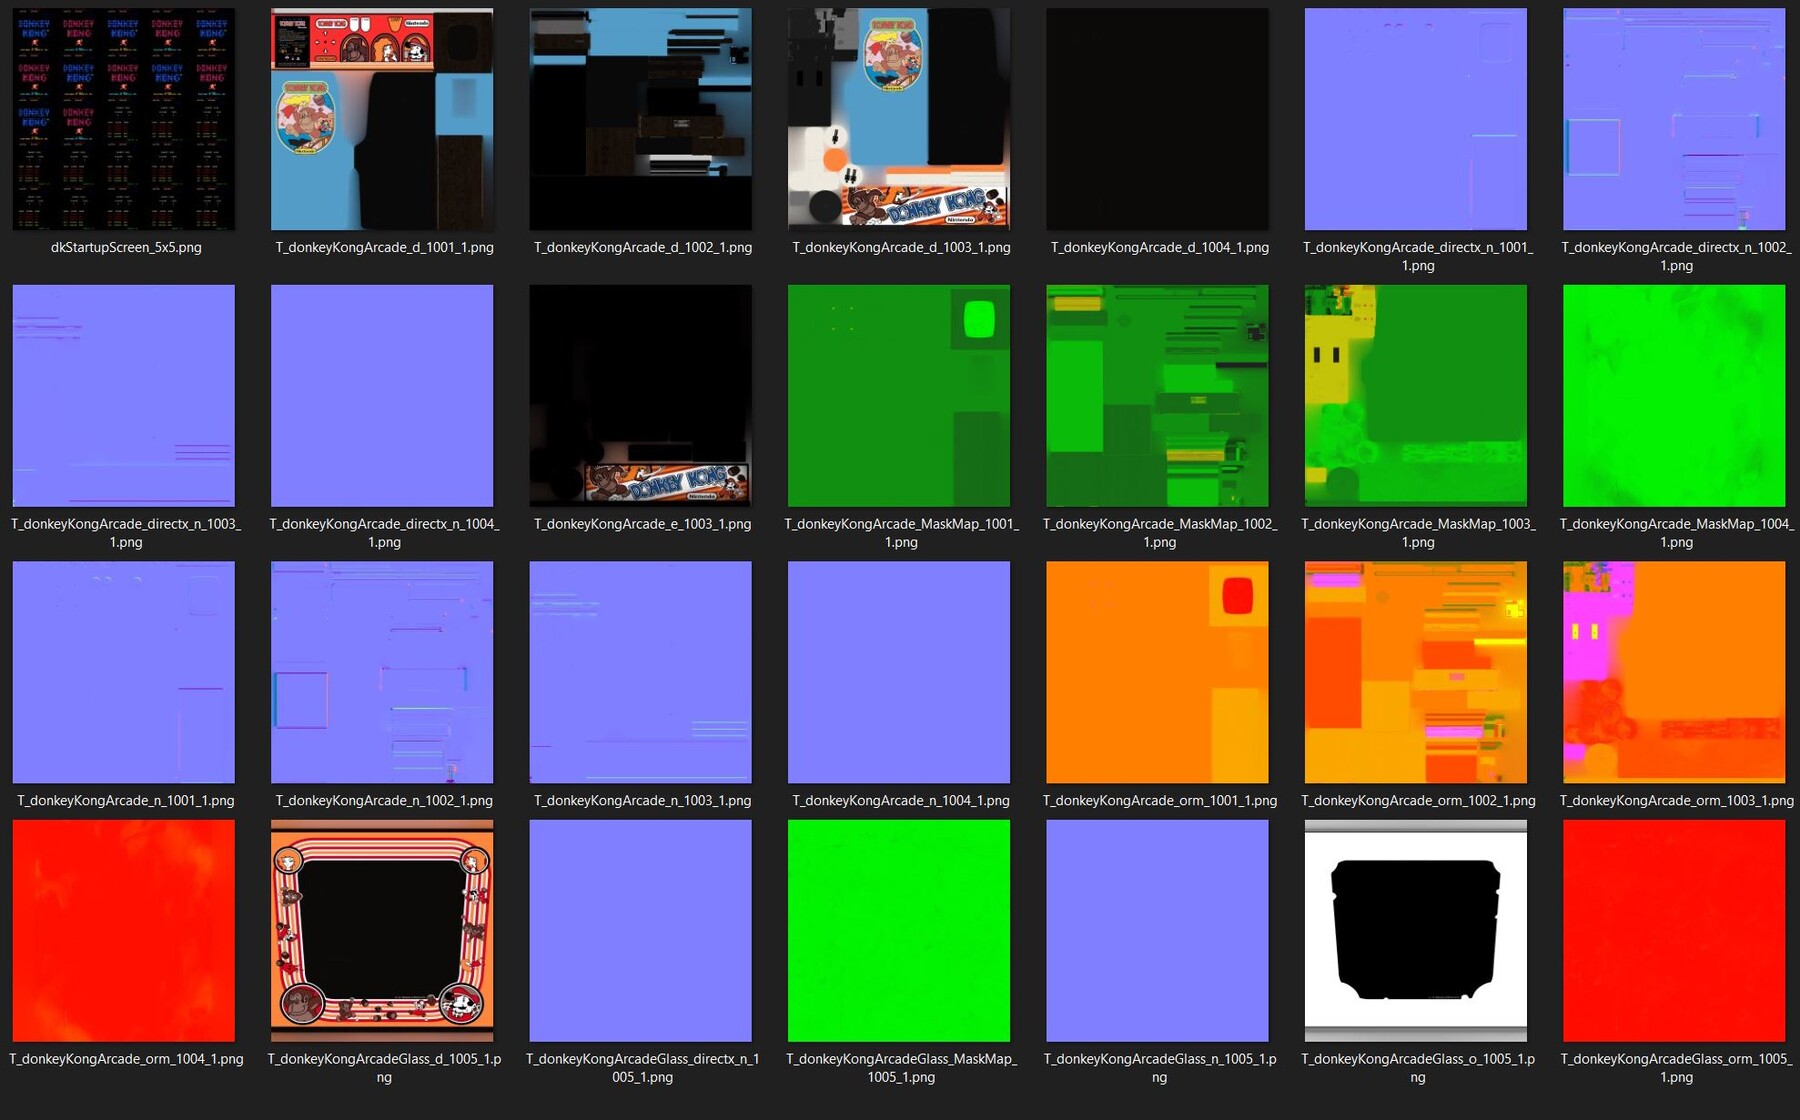Screen dimensions: 1800x1120
Task: Select T_donkeyKongArcade_n_1004_1.png thumbnail
Action: 899,672
